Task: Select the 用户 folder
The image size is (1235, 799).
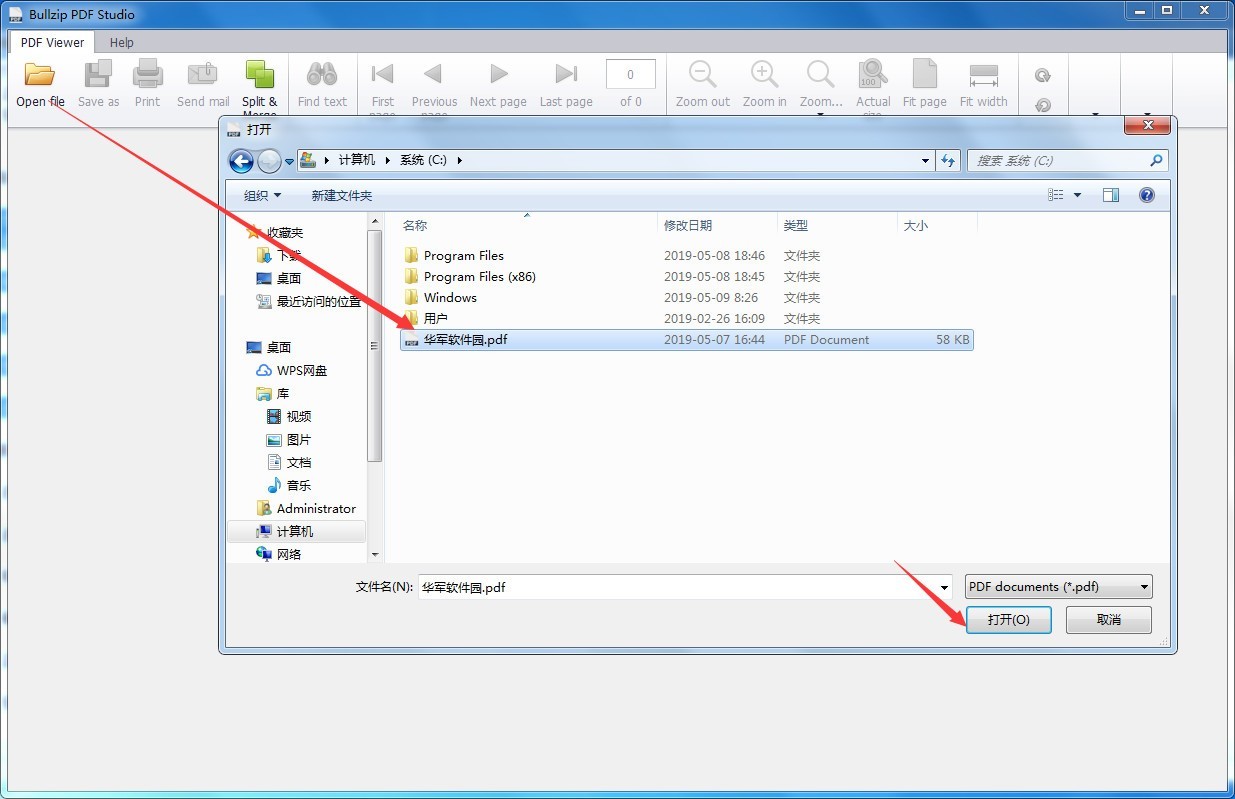Action: pos(686,319)
